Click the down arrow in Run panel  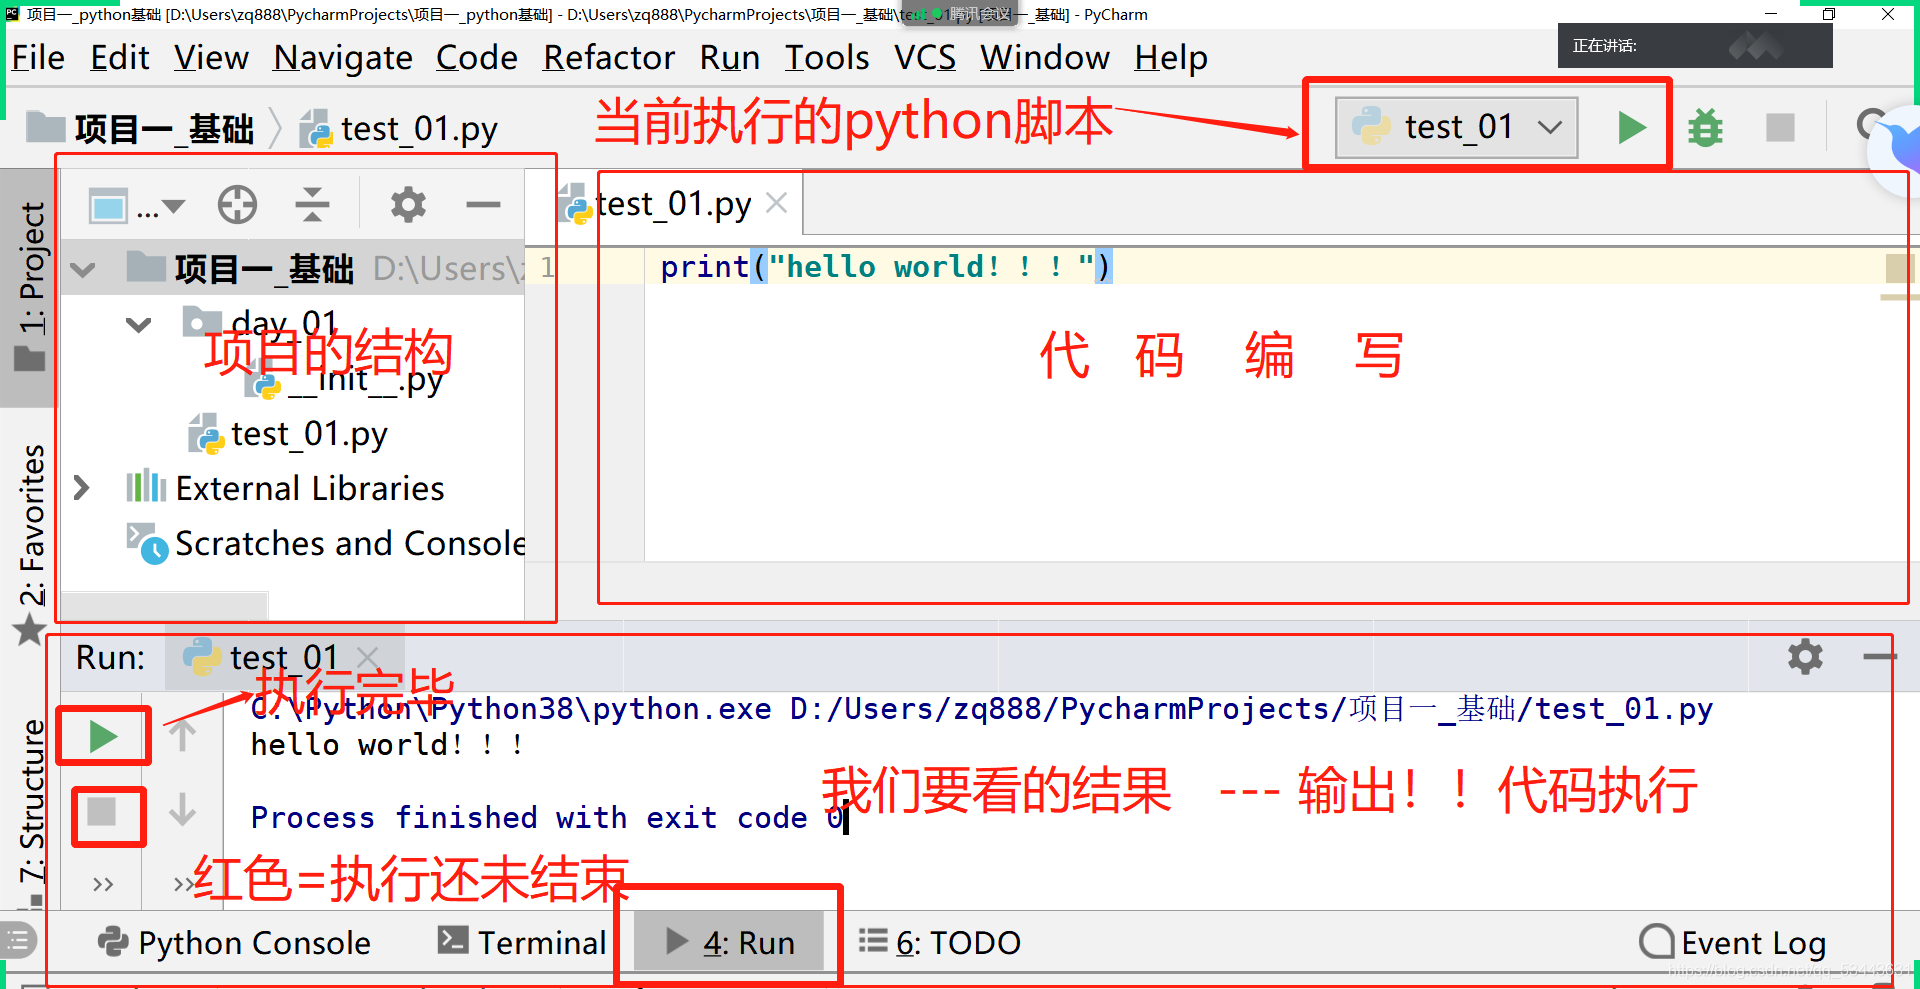coord(182,809)
